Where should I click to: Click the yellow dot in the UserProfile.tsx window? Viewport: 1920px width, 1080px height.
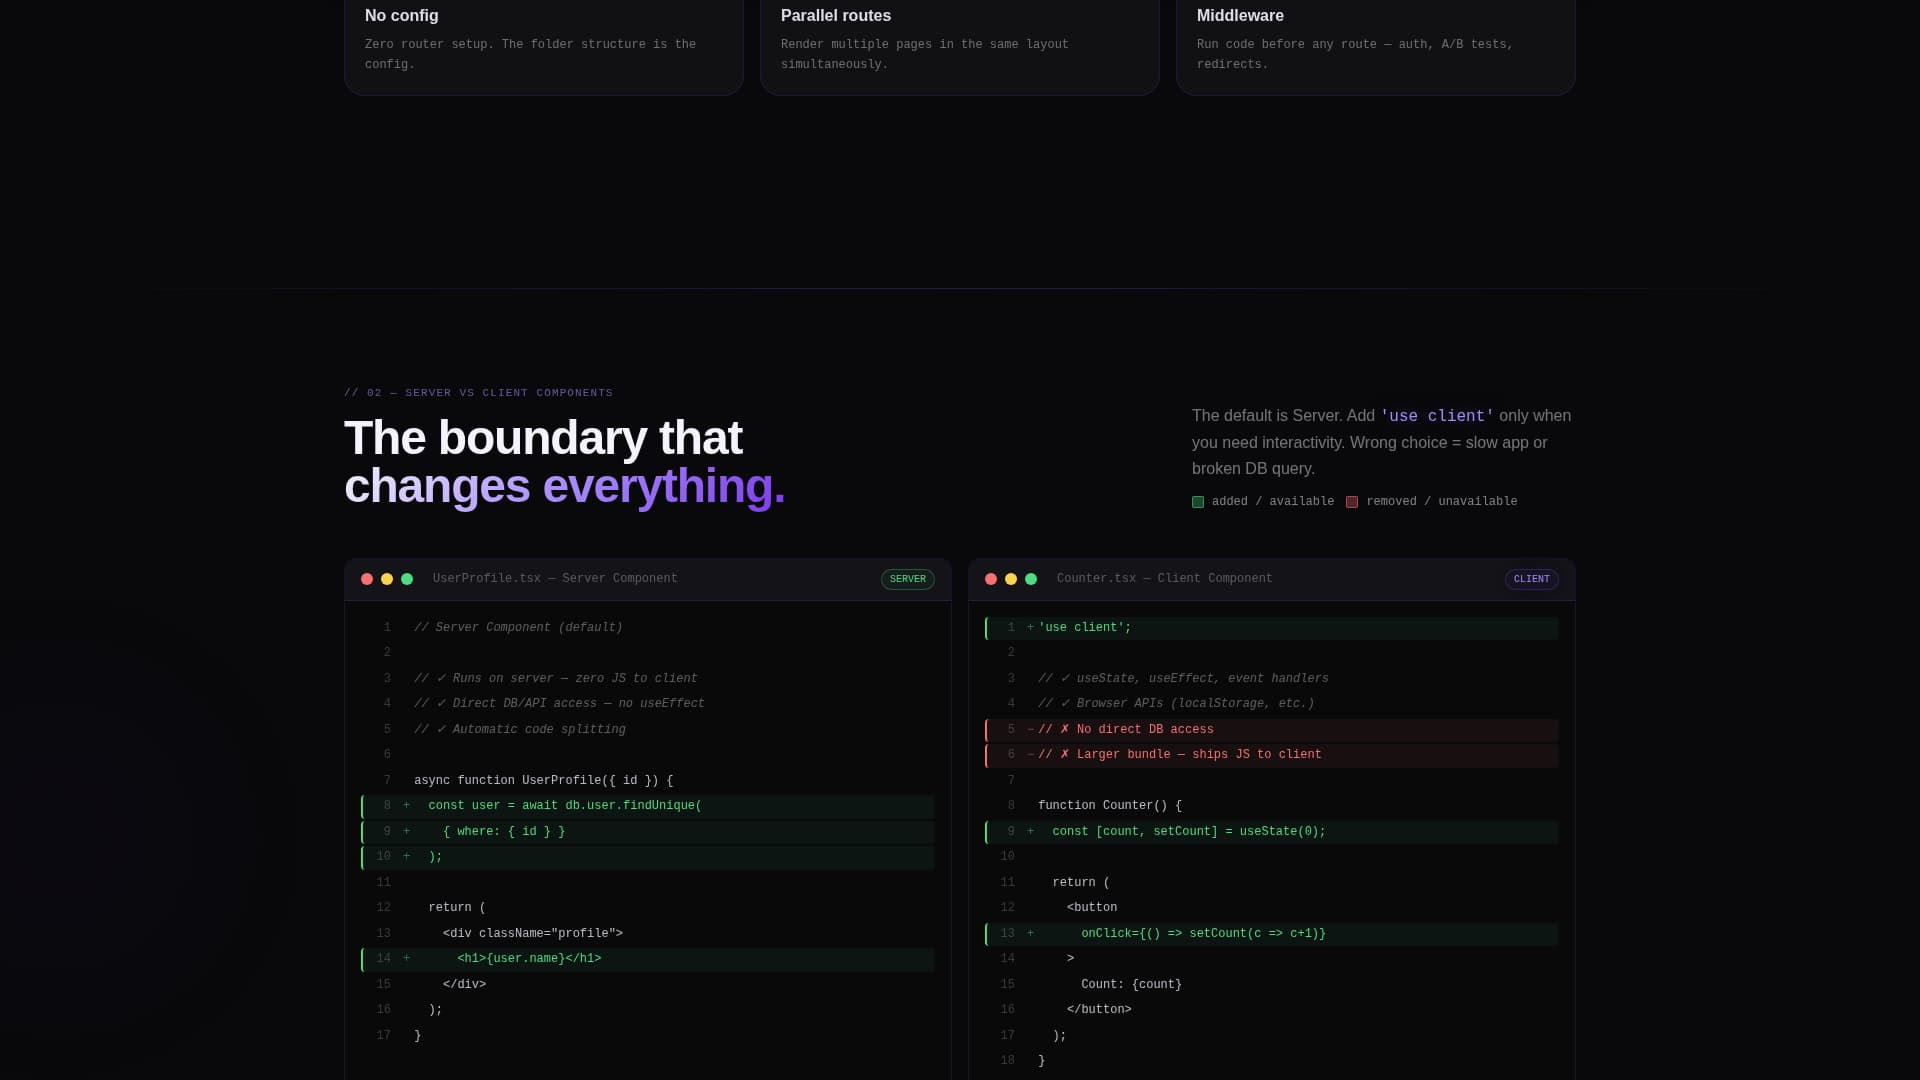click(387, 579)
